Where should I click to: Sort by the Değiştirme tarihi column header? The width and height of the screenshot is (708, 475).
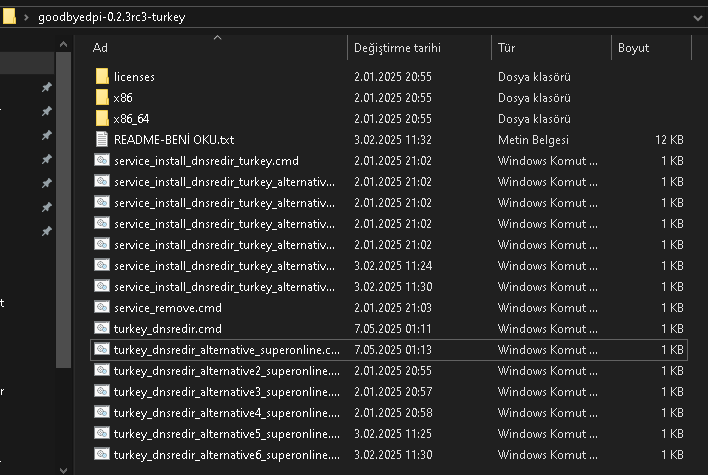(x=398, y=48)
